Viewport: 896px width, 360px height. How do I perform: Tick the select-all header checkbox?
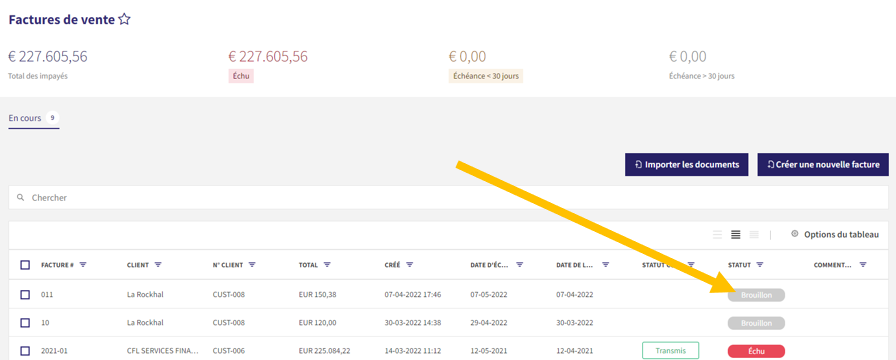[25, 265]
